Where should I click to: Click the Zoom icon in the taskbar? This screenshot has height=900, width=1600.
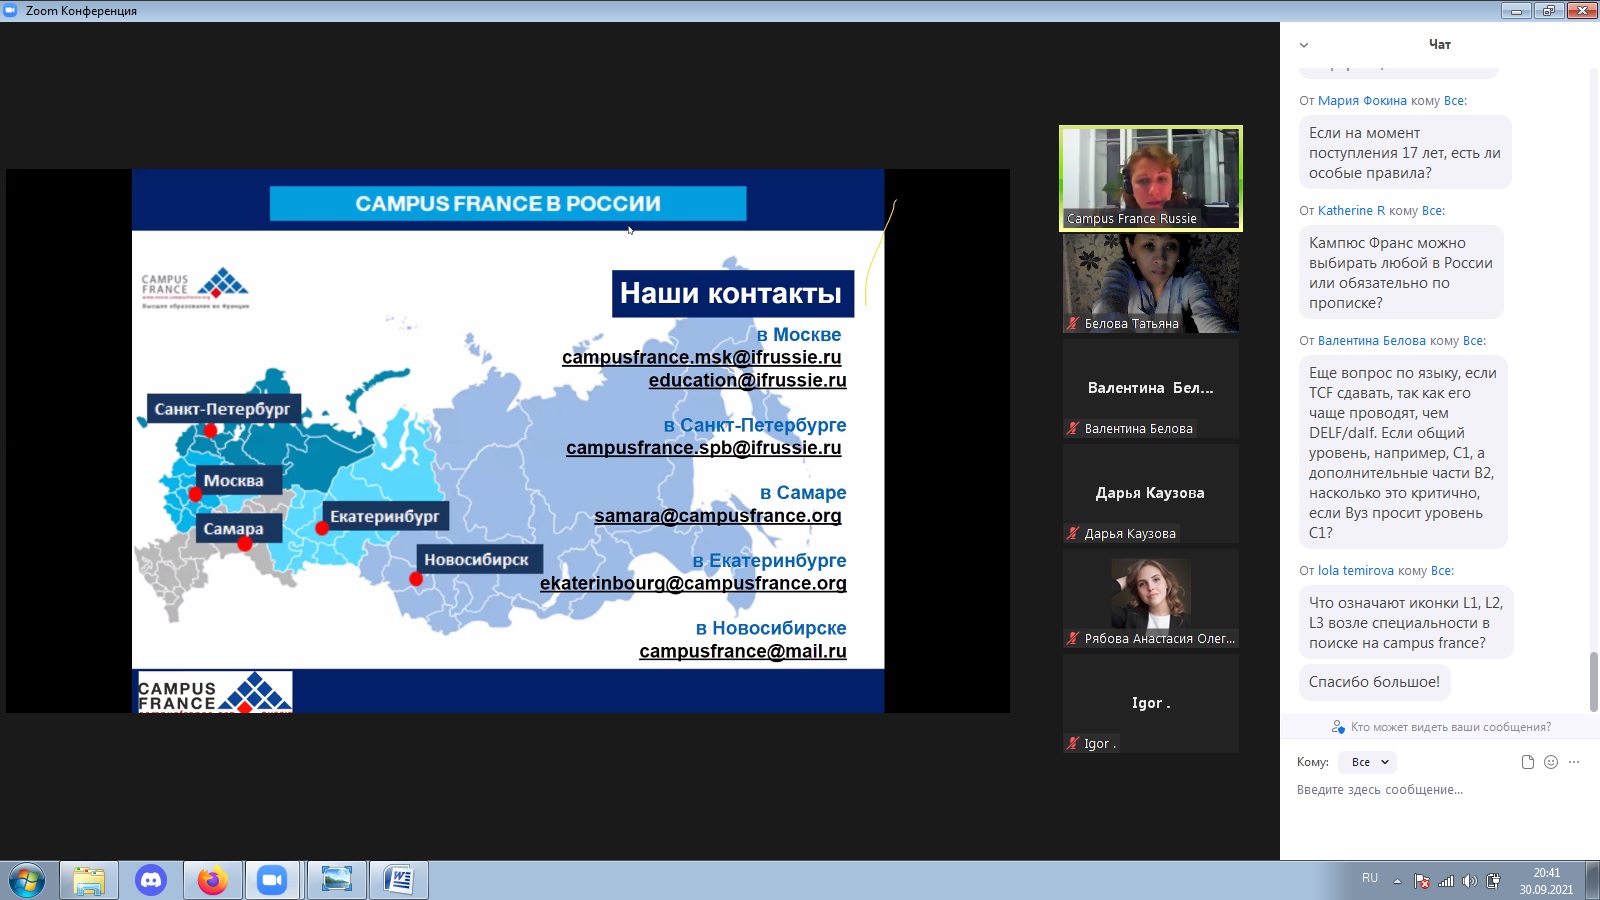[x=272, y=880]
